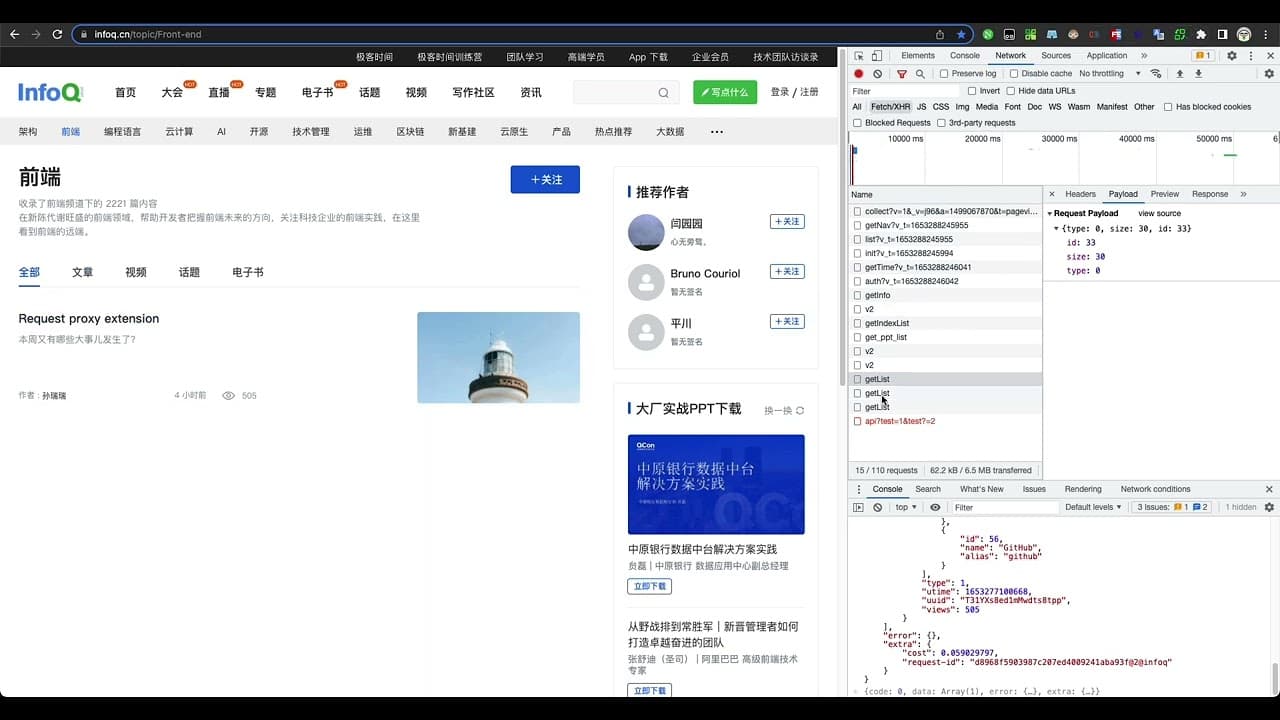Click 立即下载 under 中原银行 presentation
Image resolution: width=1280 pixels, height=720 pixels.
point(649,587)
